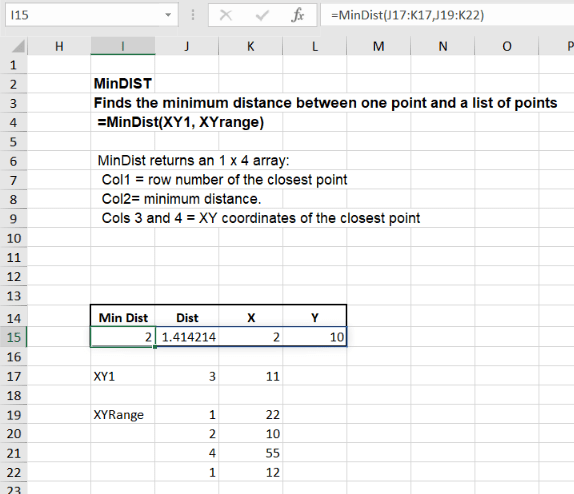Click the 'X' header cell in row 14

point(251,317)
